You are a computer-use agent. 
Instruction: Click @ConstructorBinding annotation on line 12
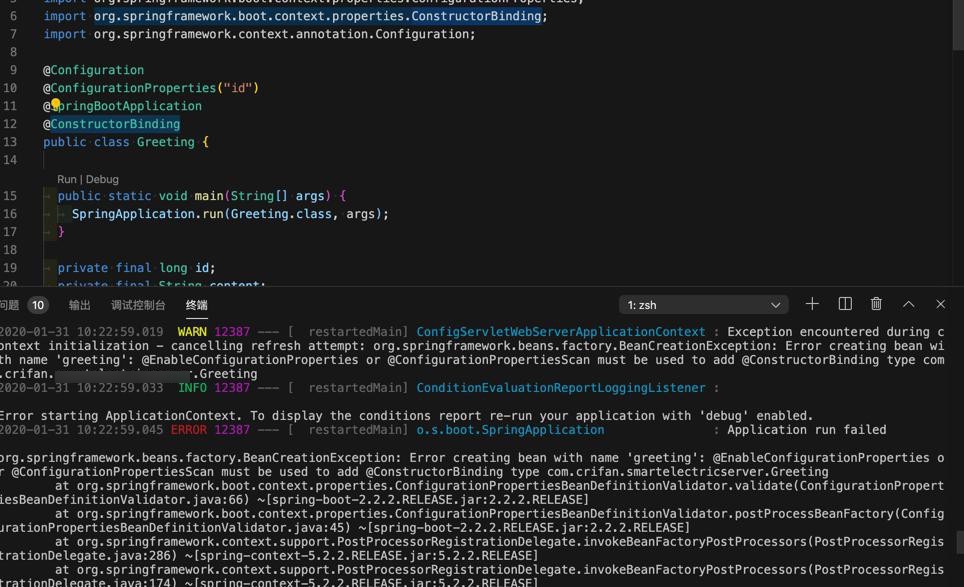click(111, 124)
